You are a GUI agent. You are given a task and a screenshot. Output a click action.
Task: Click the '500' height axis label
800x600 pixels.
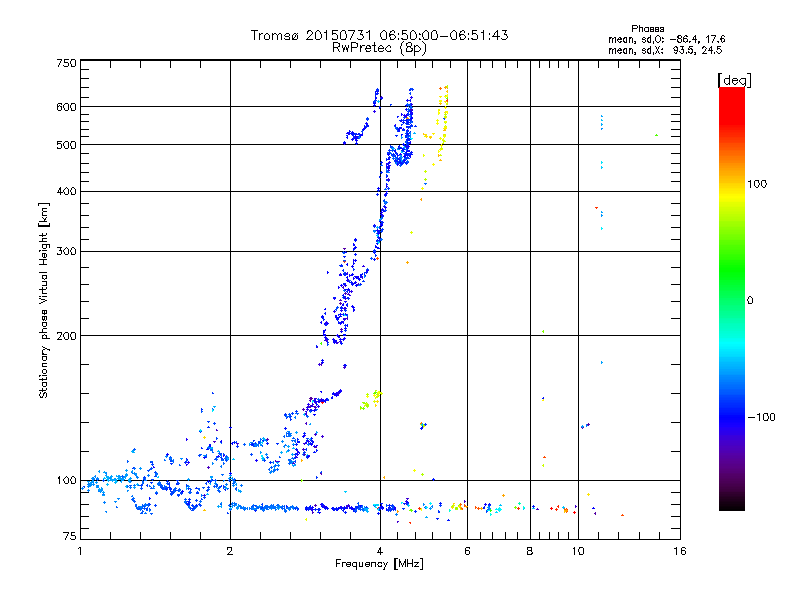coord(66,145)
